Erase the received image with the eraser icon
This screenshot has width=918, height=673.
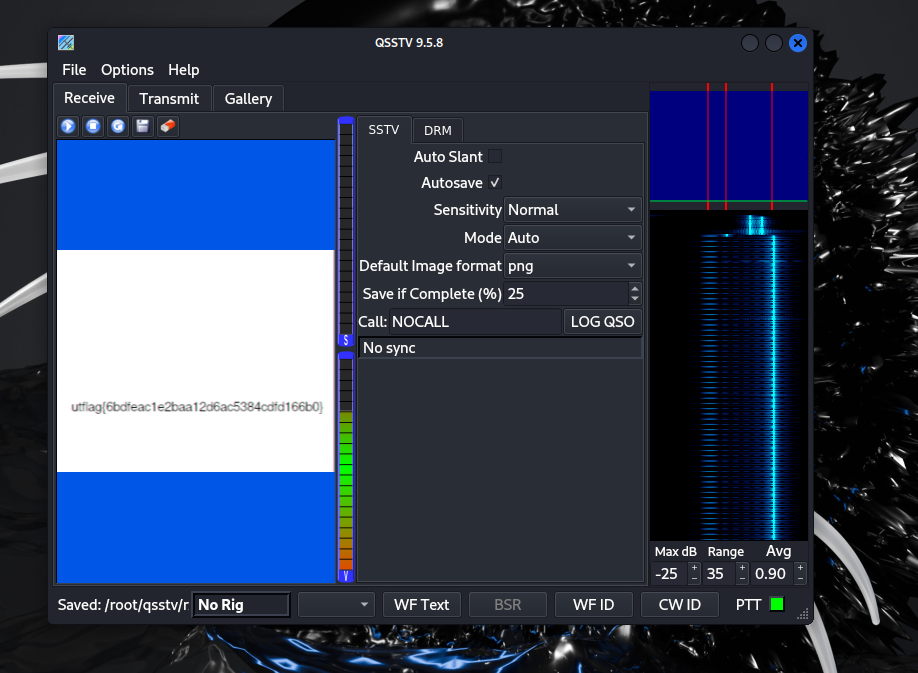(x=168, y=126)
